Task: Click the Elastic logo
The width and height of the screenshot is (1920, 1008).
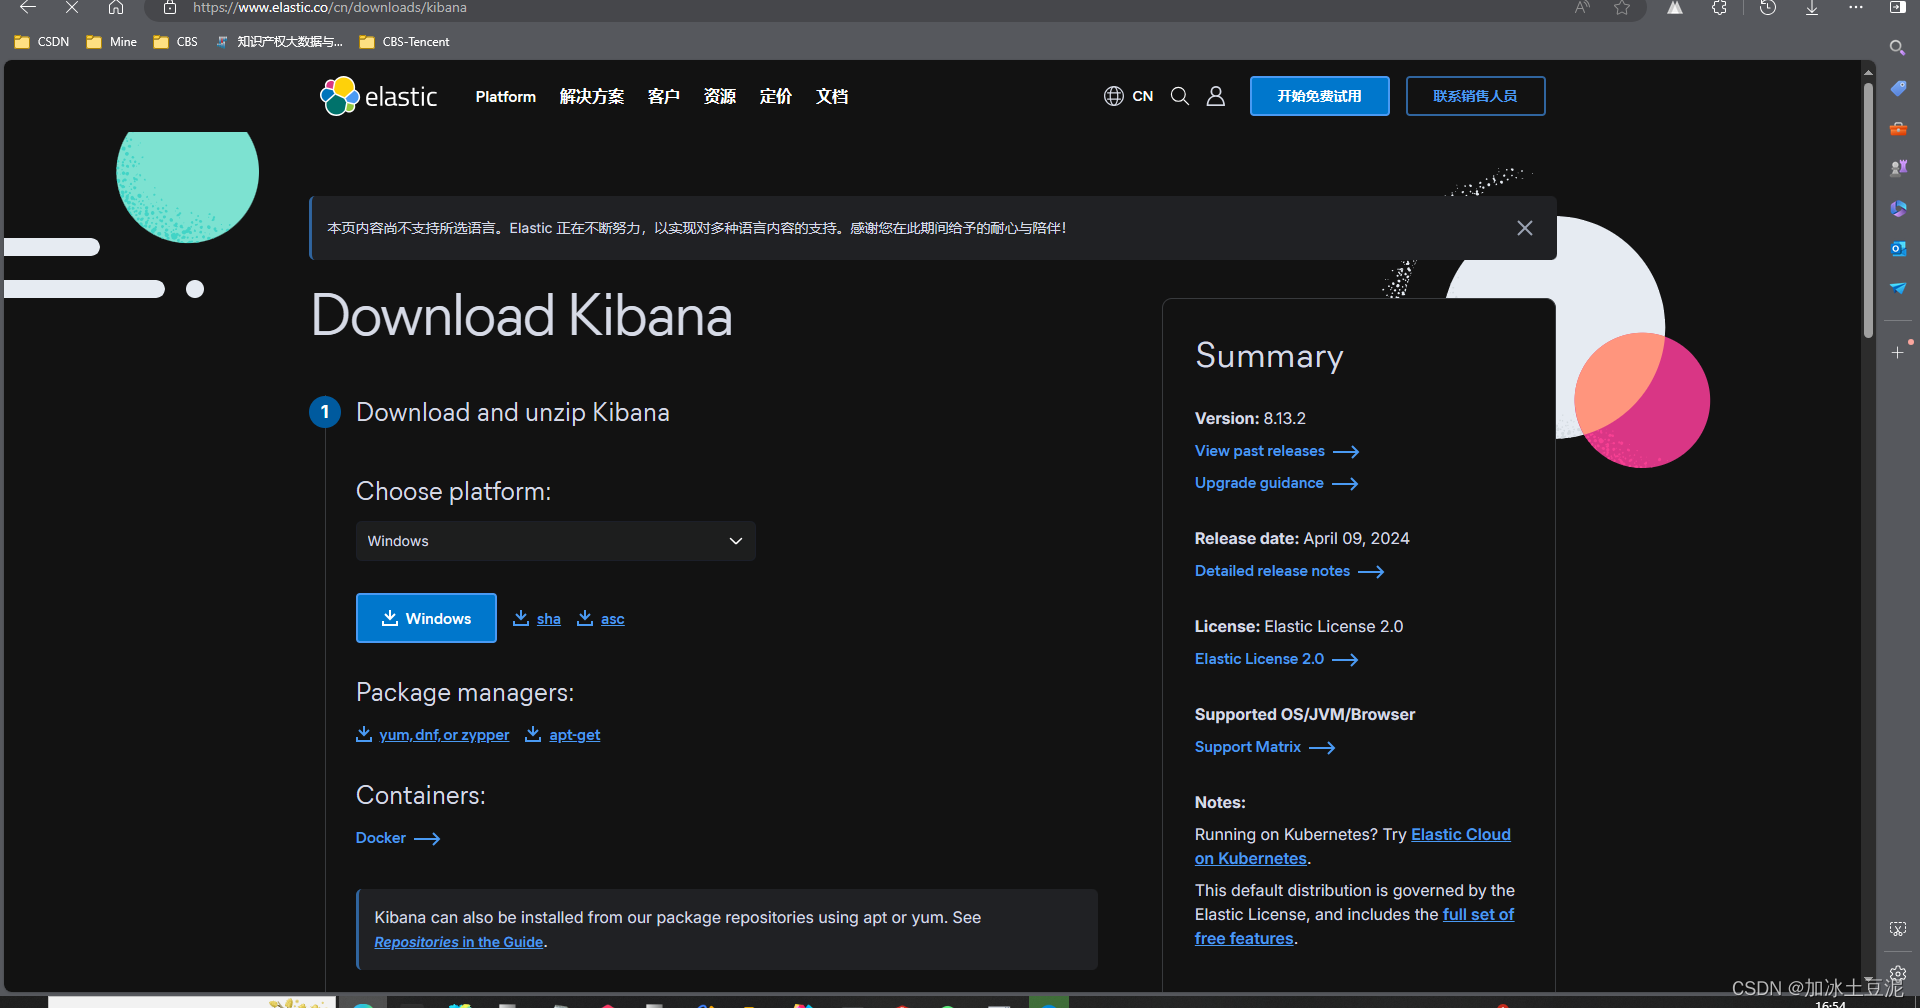Action: [379, 96]
